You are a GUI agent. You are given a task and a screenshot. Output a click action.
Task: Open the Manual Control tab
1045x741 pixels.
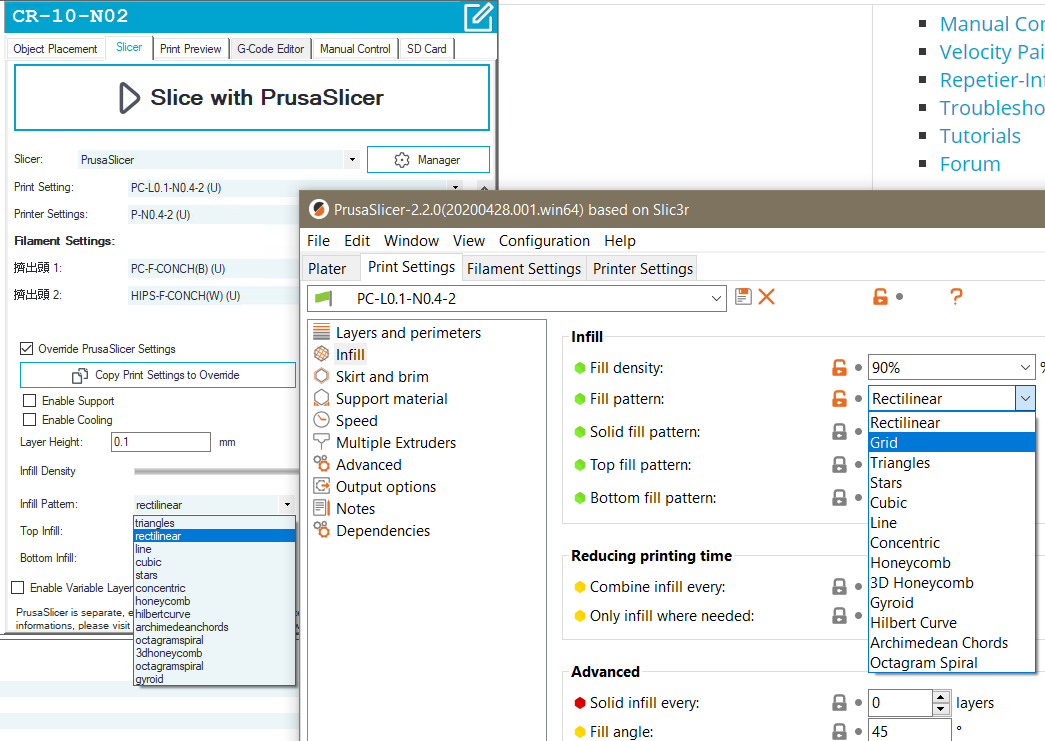[x=355, y=49]
